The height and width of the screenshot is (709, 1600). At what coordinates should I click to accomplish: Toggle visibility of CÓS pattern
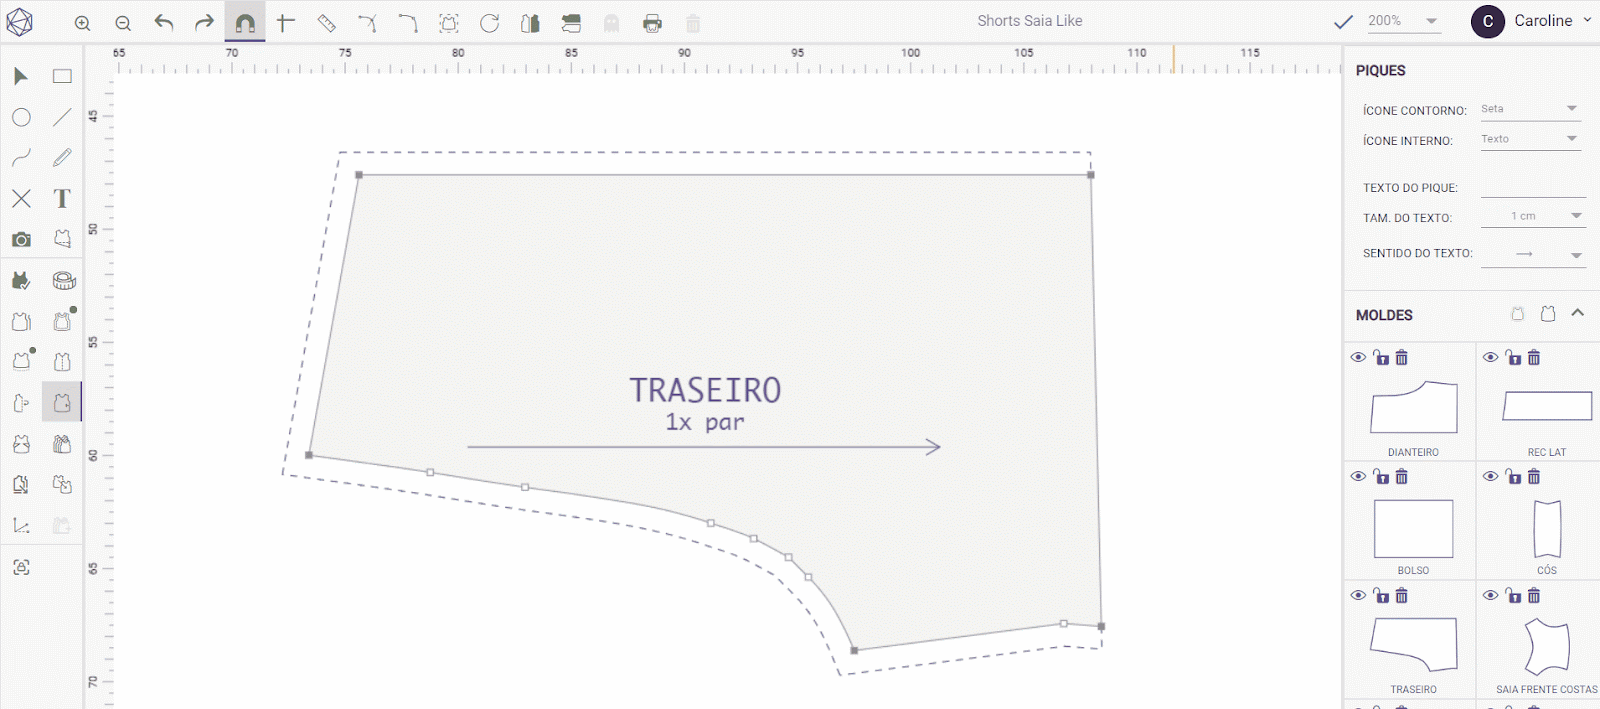[x=1490, y=476]
